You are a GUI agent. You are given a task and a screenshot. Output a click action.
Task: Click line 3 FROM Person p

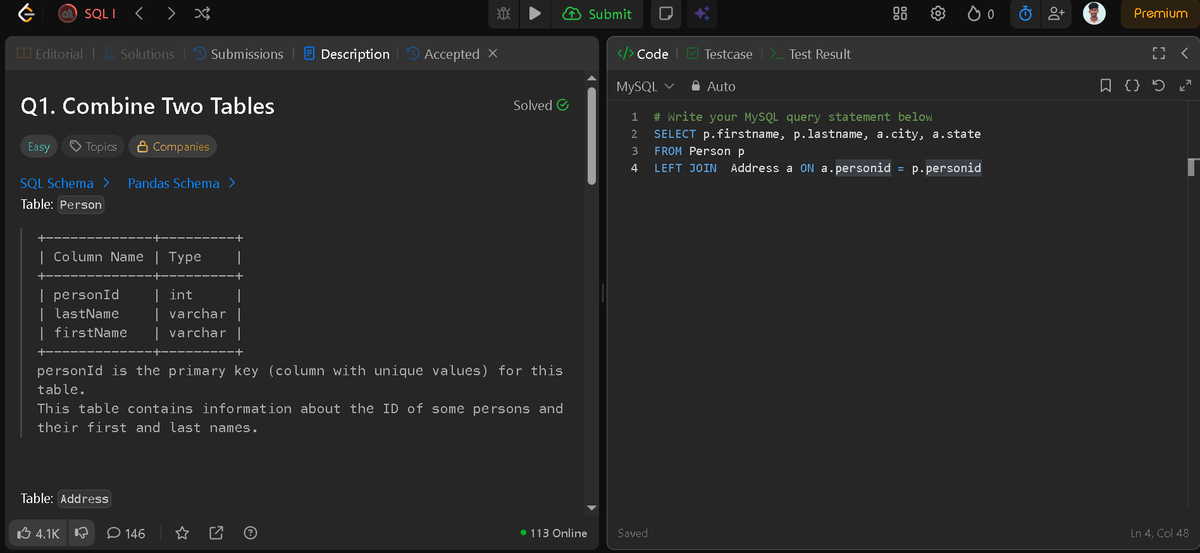click(699, 151)
